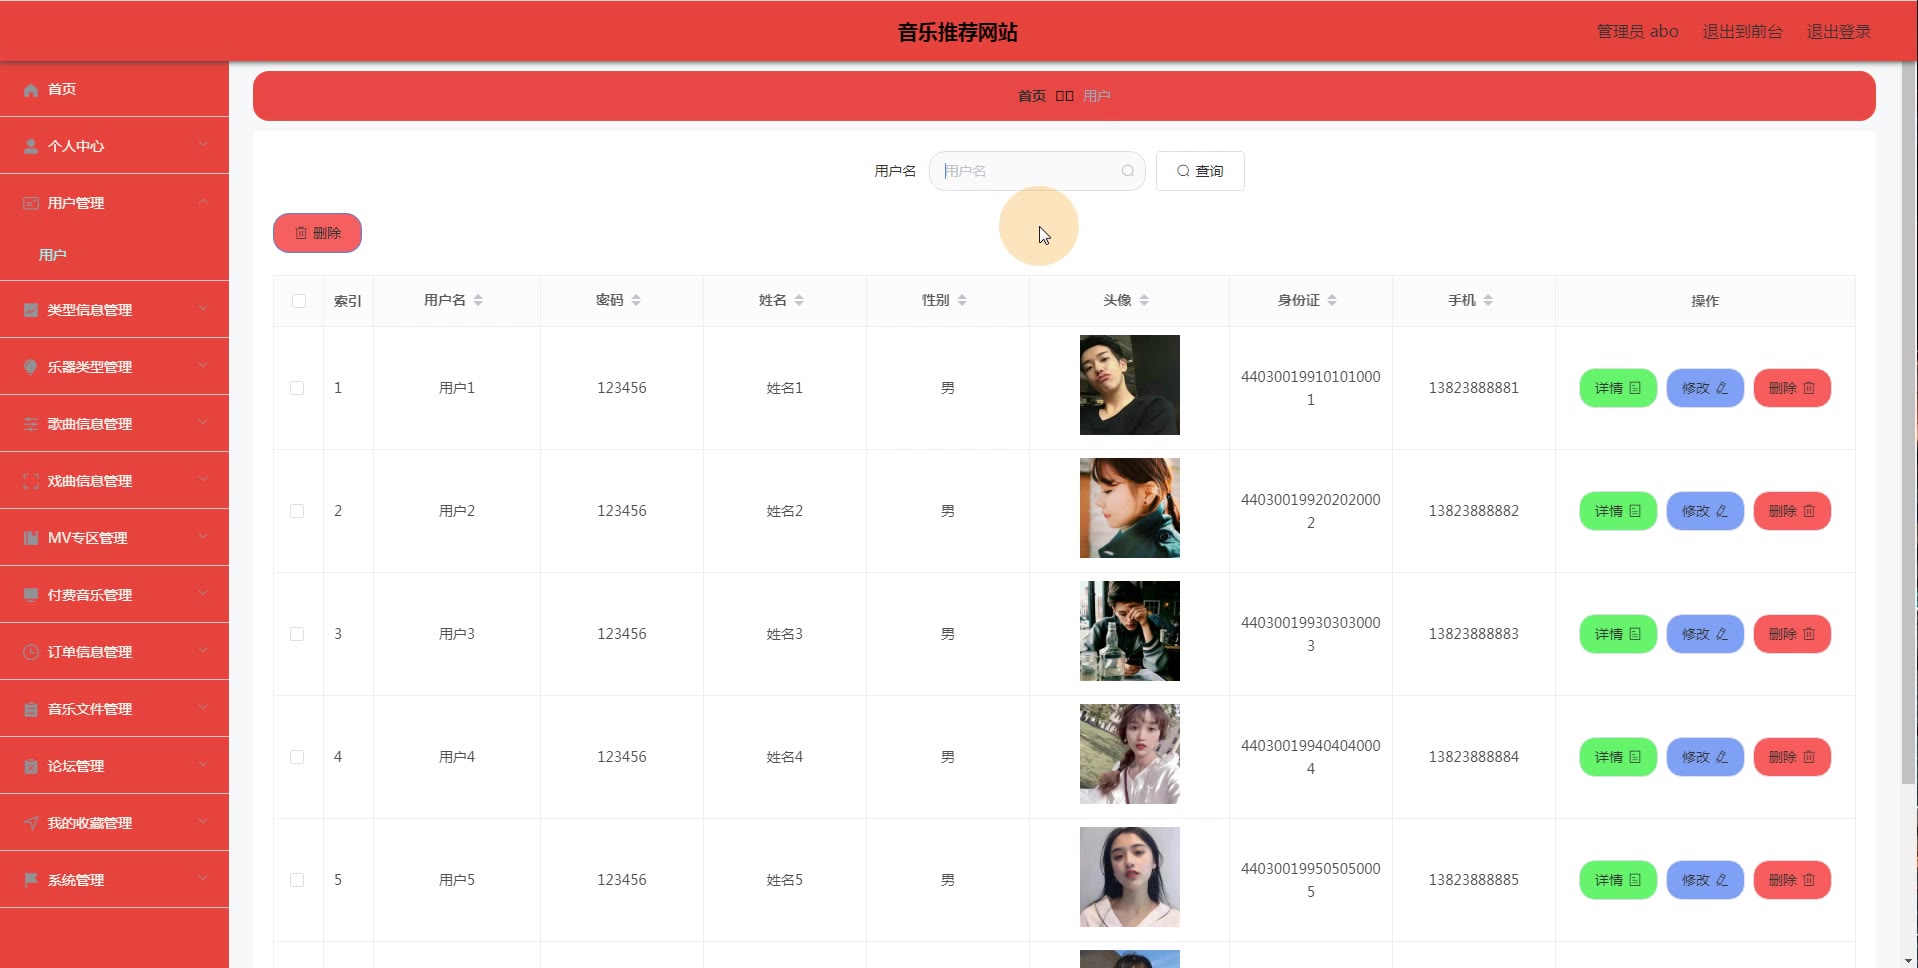This screenshot has width=1918, height=968.
Task: Click 修改 for 用户2
Action: pyautogui.click(x=1705, y=511)
